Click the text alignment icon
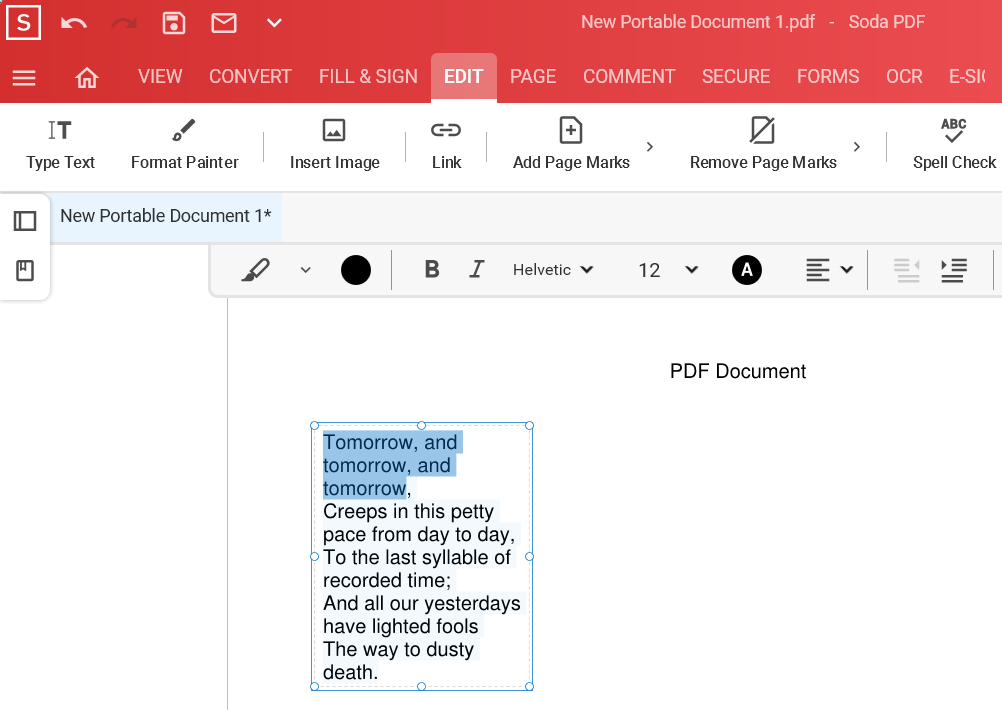The width and height of the screenshot is (1002, 710). (x=817, y=270)
